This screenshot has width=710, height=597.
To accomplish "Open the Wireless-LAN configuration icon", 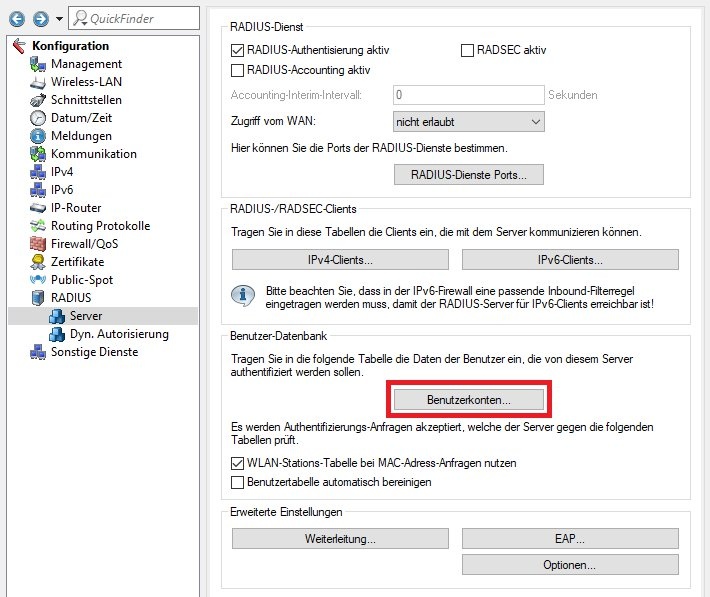I will pos(38,82).
